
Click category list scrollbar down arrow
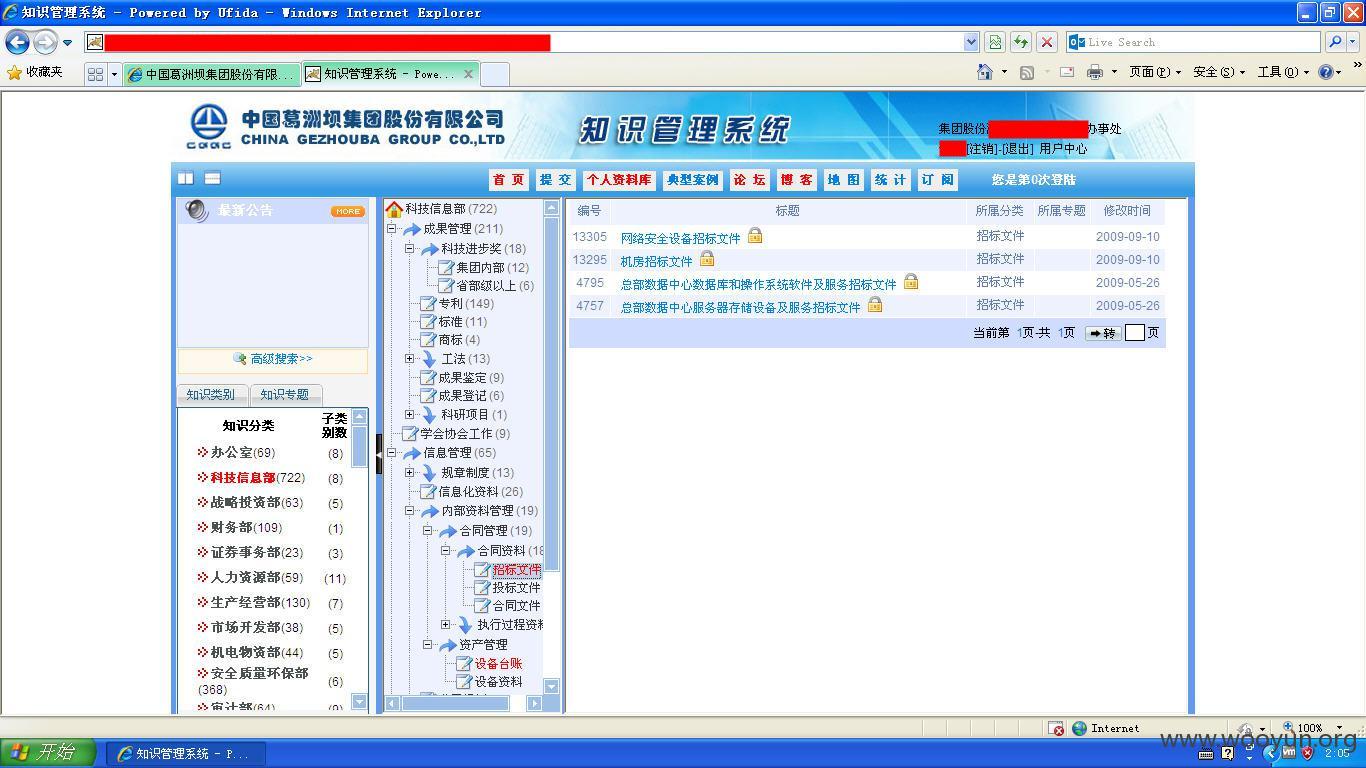[360, 701]
